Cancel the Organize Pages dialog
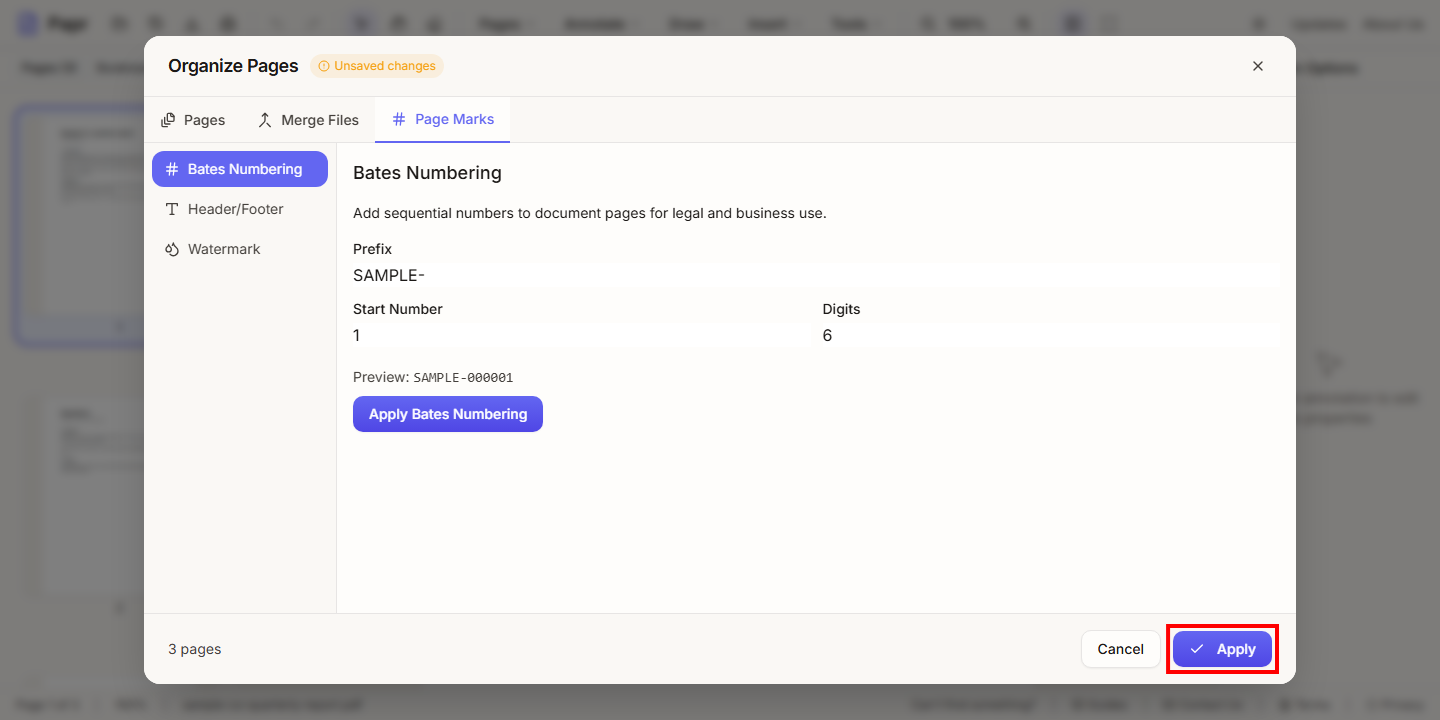This screenshot has height=720, width=1440. [x=1120, y=649]
